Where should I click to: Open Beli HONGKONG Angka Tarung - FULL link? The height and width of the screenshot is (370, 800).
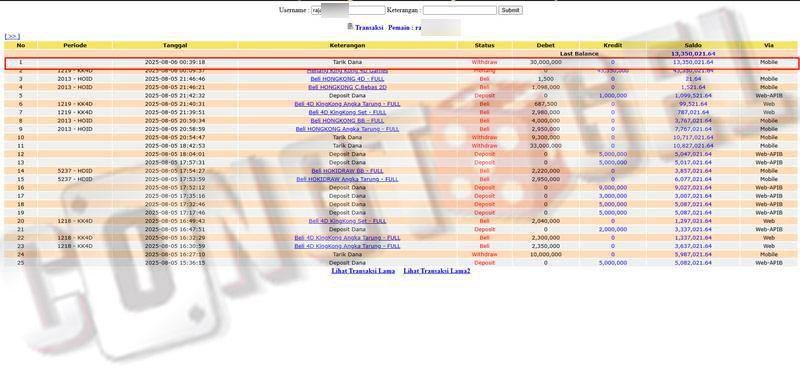click(x=347, y=129)
